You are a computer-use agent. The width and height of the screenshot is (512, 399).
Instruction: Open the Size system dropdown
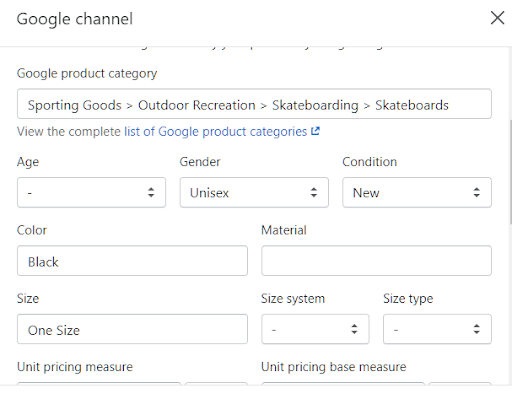(315, 329)
